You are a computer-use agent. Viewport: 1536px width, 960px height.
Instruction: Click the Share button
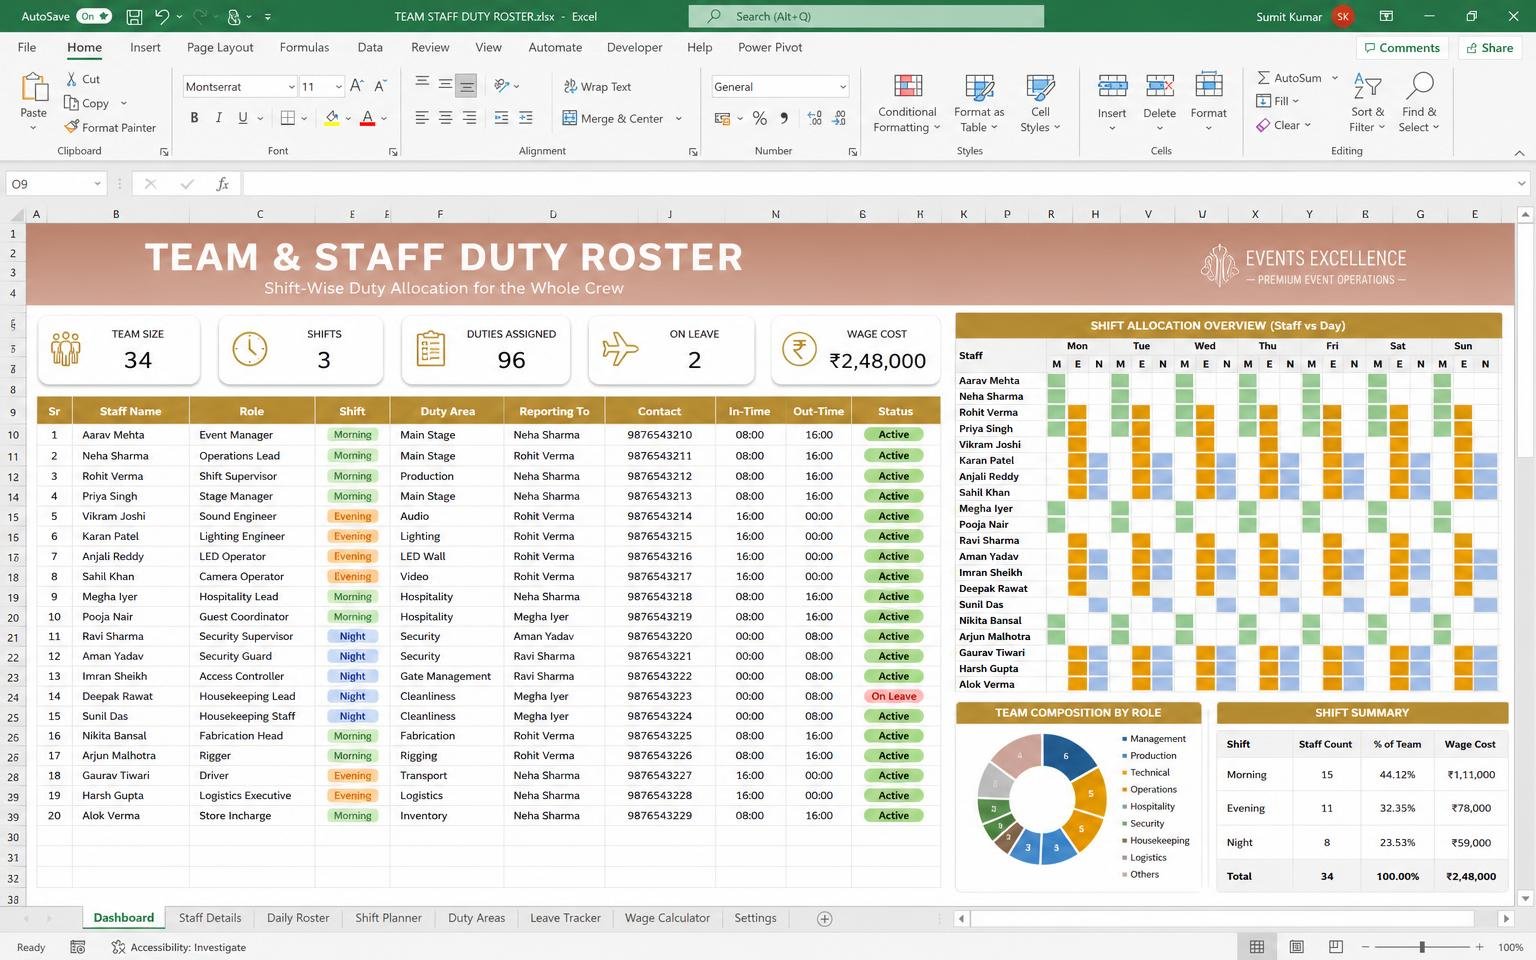[x=1488, y=47]
